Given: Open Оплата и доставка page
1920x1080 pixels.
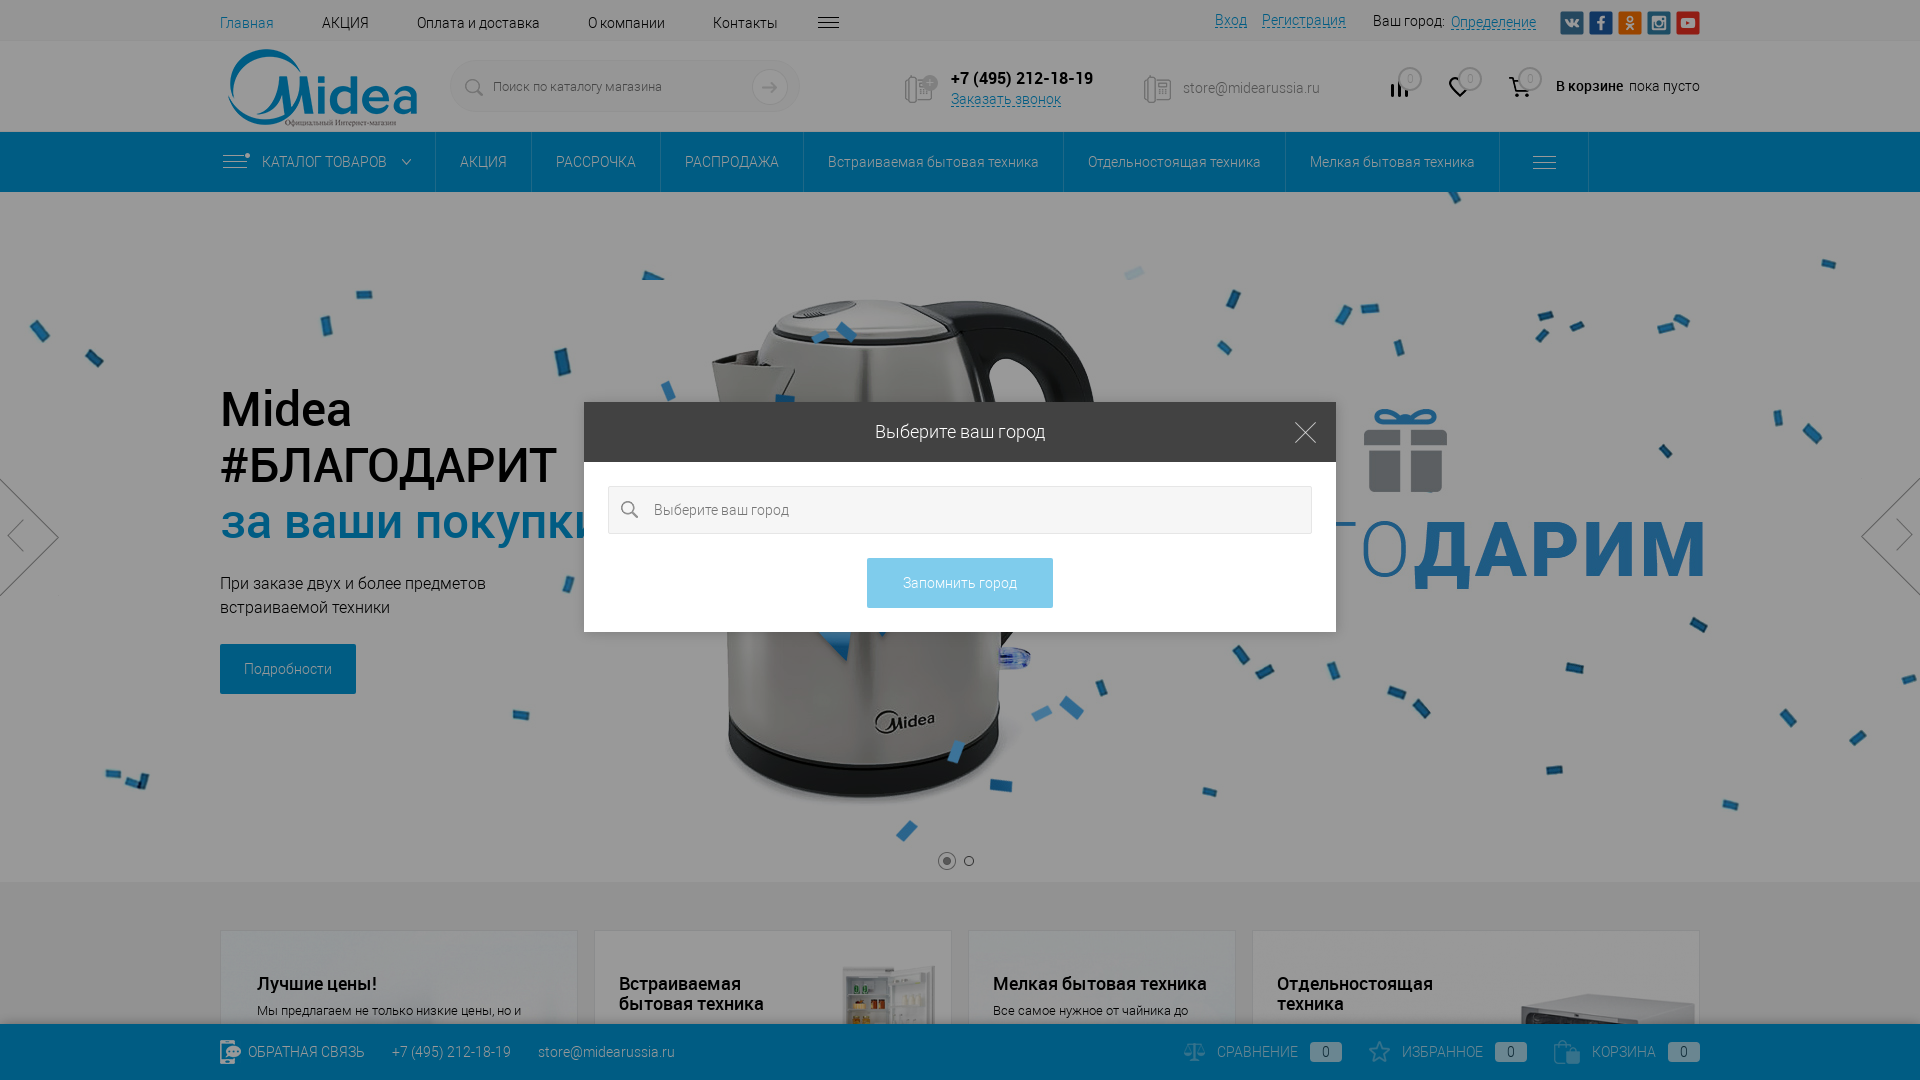Looking at the screenshot, I should pyautogui.click(x=478, y=23).
